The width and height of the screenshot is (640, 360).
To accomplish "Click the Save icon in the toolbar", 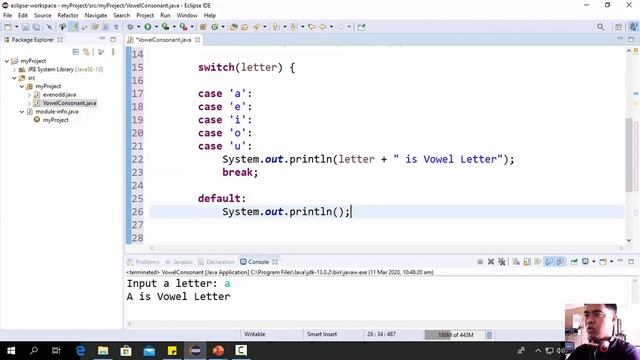I will 25,27.
